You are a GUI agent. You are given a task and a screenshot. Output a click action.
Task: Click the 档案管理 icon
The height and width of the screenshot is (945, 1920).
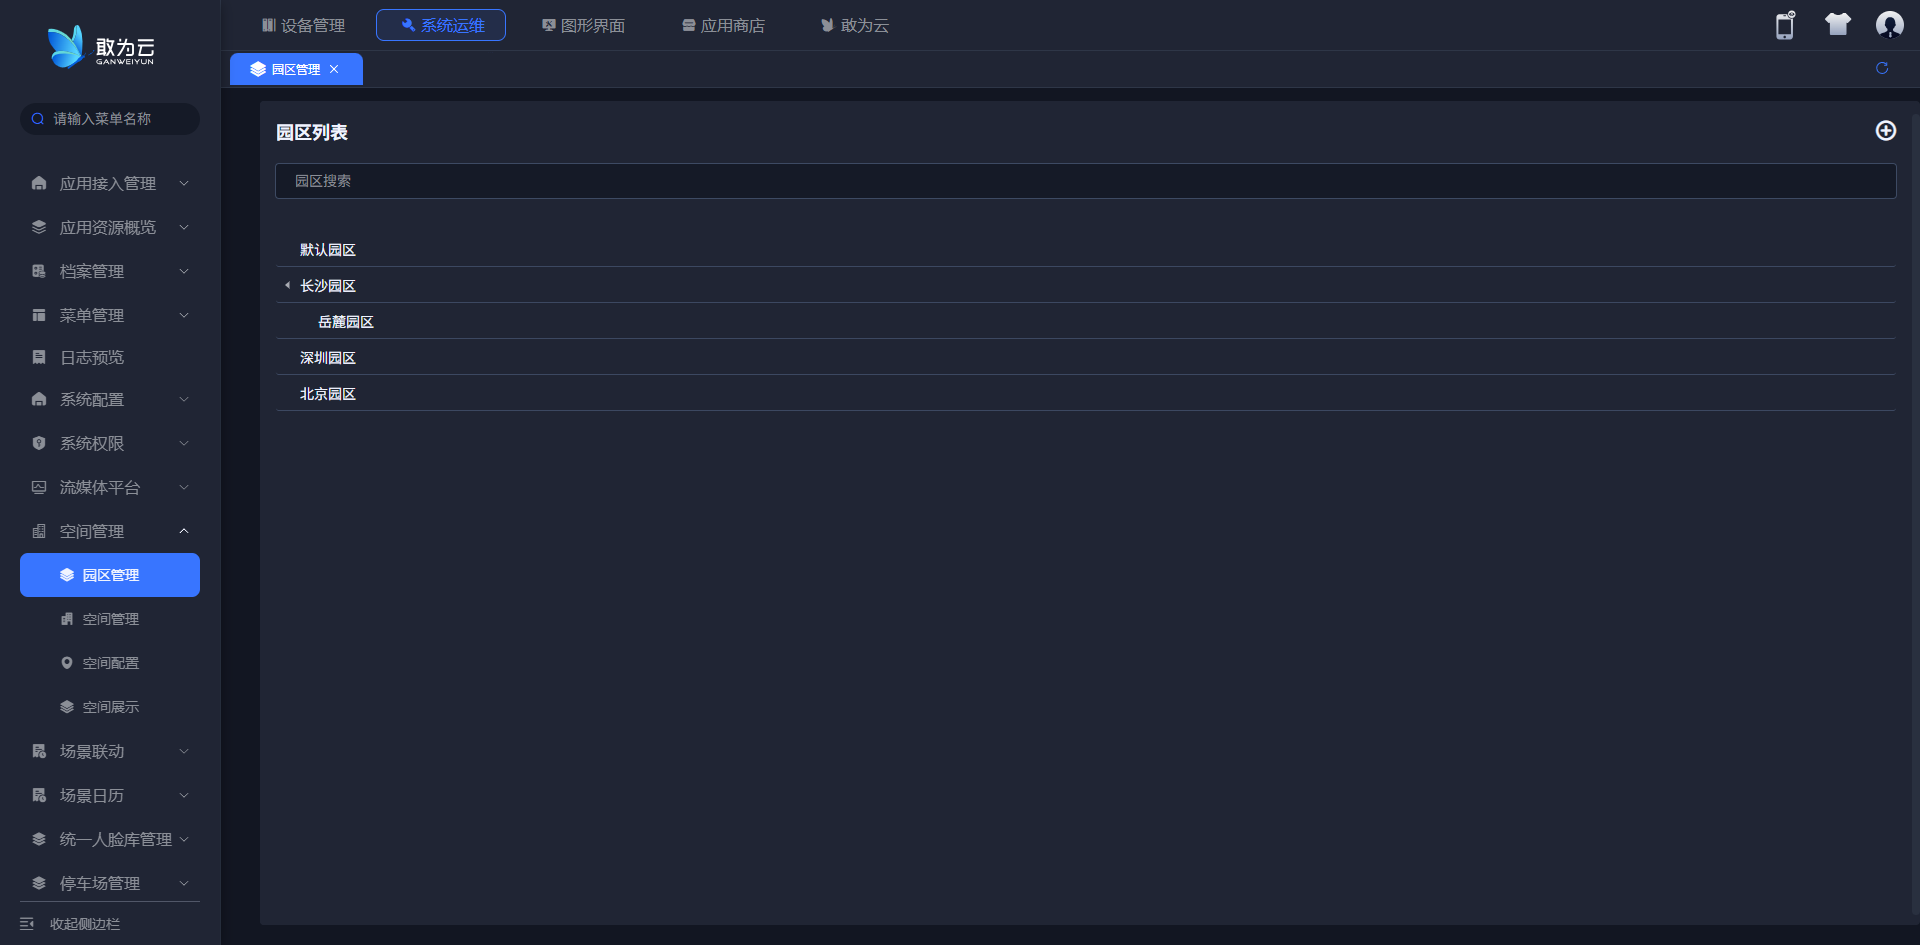pyautogui.click(x=39, y=271)
